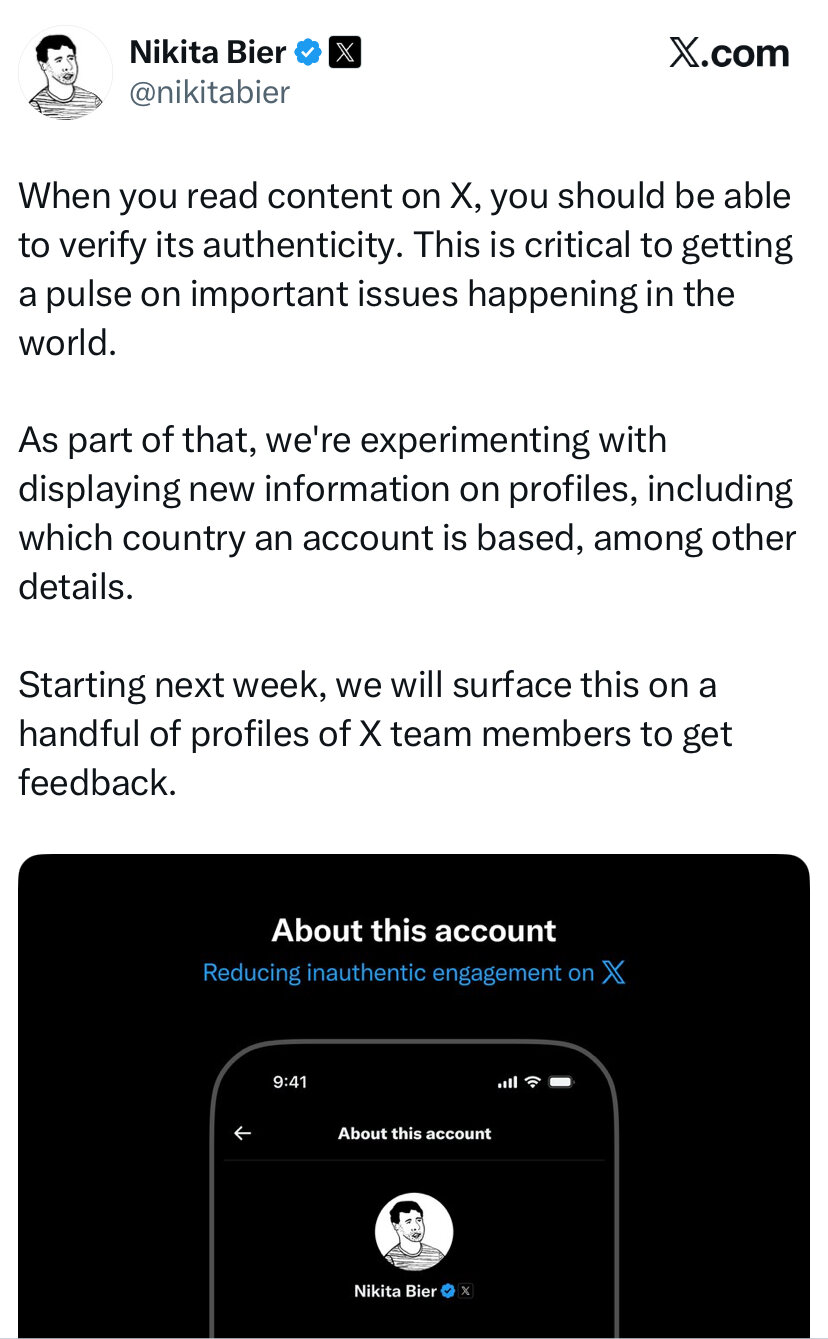The image size is (828, 1339).
Task: Open "Reducing inauthentic engagement on" link text
Action: (x=398, y=972)
